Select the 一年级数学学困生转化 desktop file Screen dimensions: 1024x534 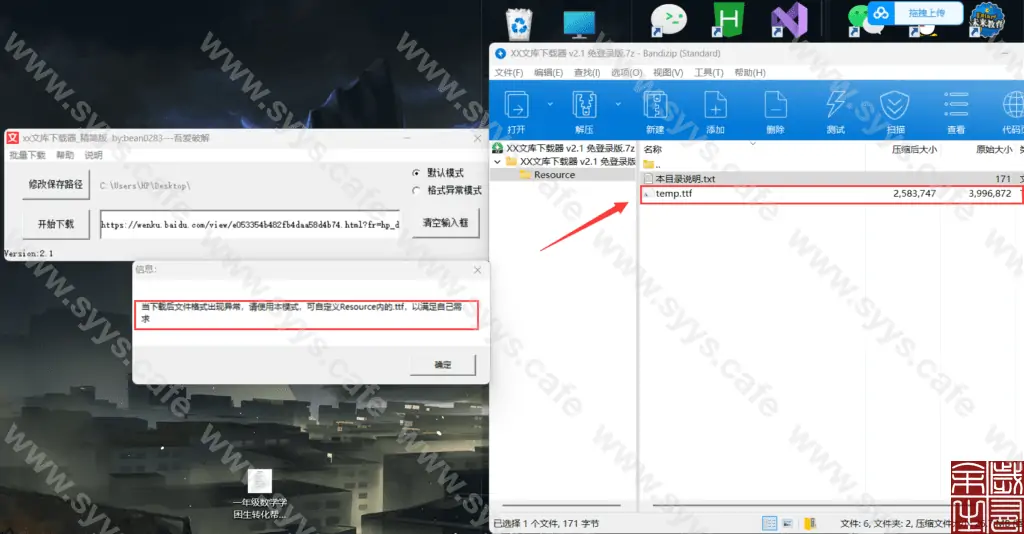[x=260, y=494]
